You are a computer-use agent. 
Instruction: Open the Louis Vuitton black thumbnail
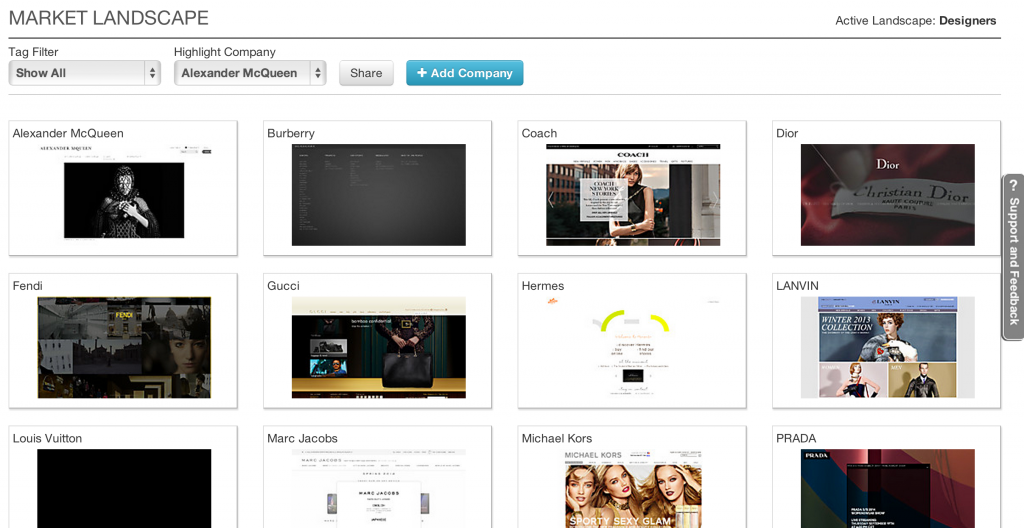[124, 488]
